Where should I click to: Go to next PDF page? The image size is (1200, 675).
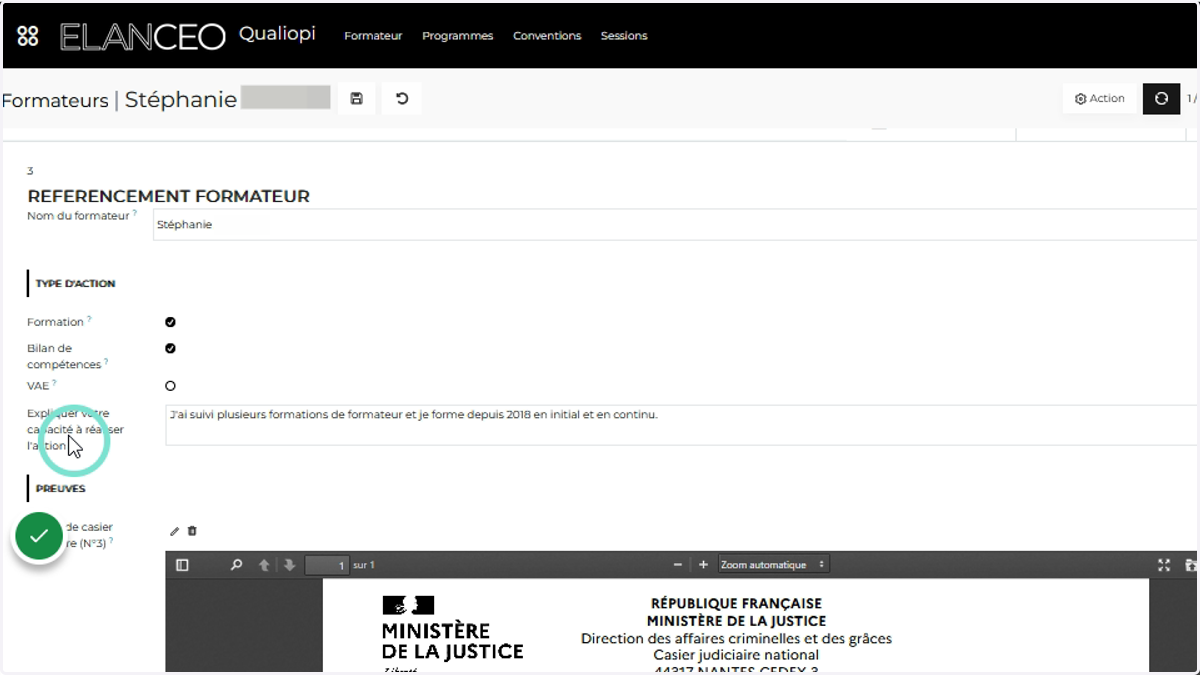[289, 565]
